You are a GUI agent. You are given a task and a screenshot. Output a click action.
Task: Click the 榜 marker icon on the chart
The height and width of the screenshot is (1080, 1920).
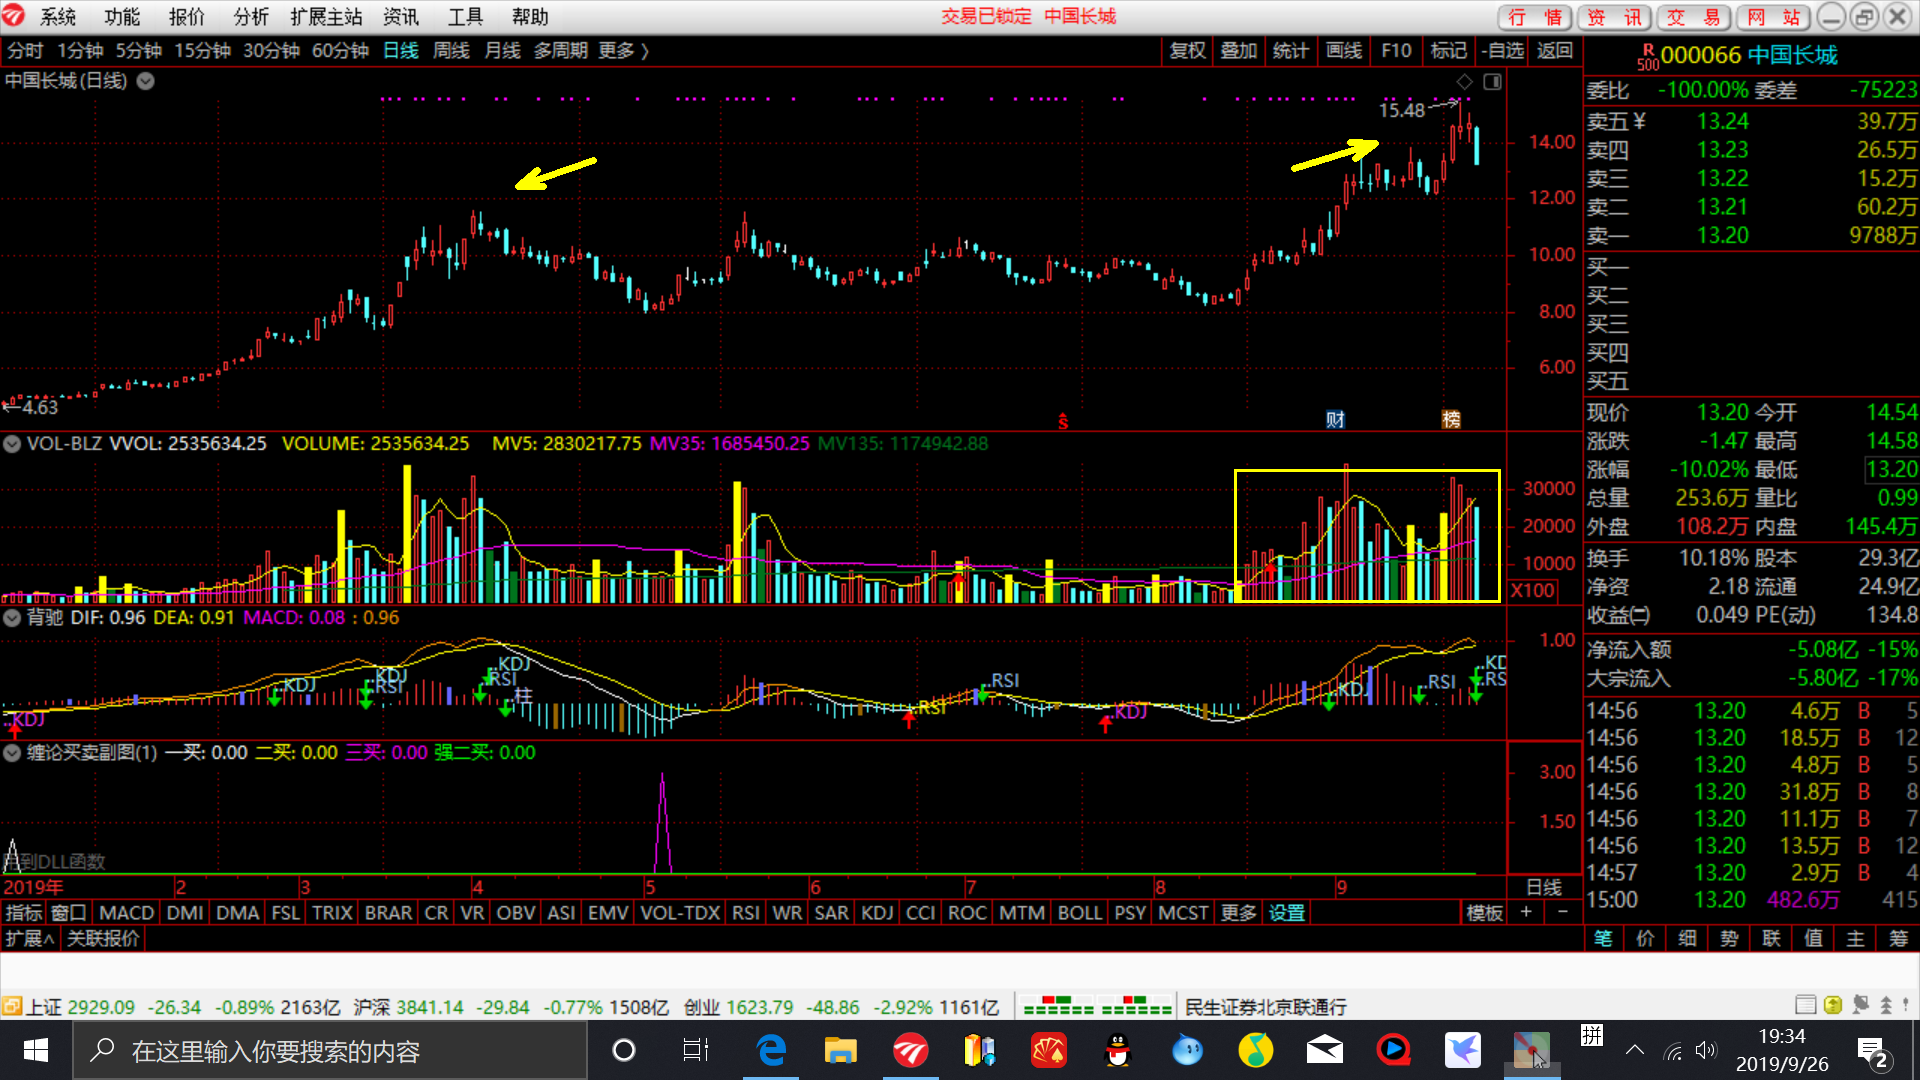(x=1451, y=419)
